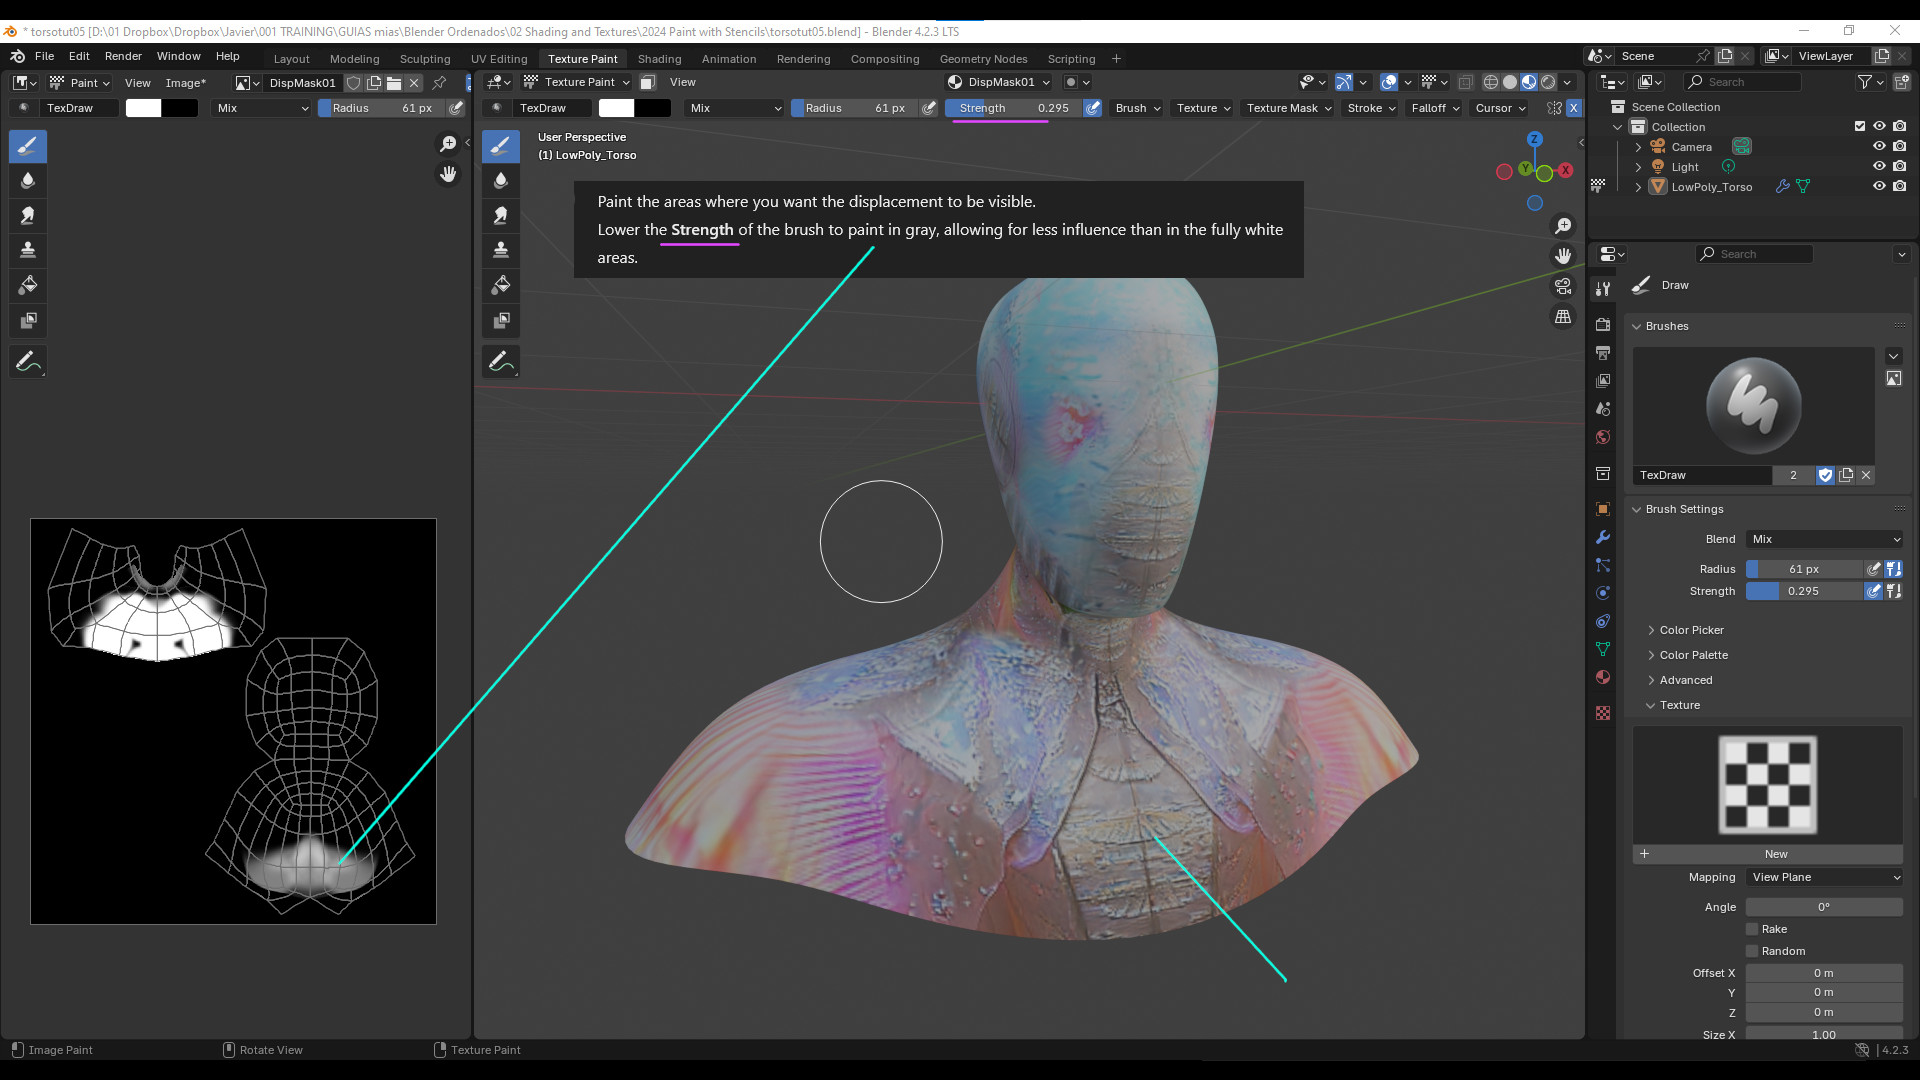Switch to the Sculpting workspace tab
This screenshot has height=1080, width=1920.
(x=425, y=59)
